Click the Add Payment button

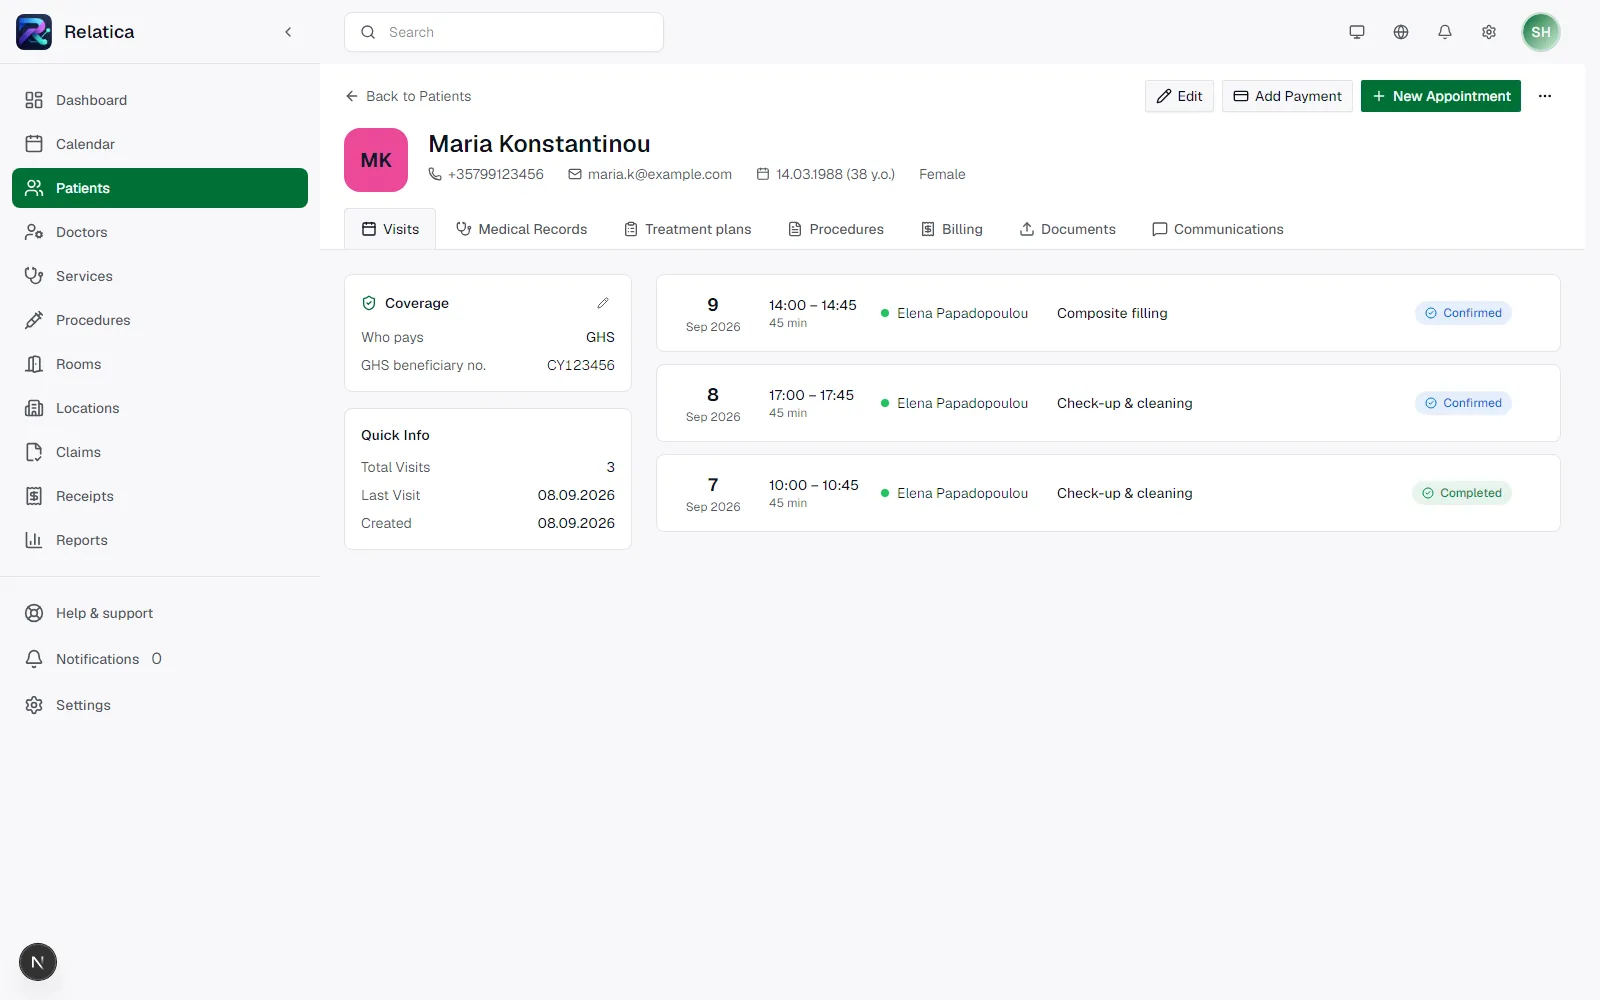[1287, 96]
